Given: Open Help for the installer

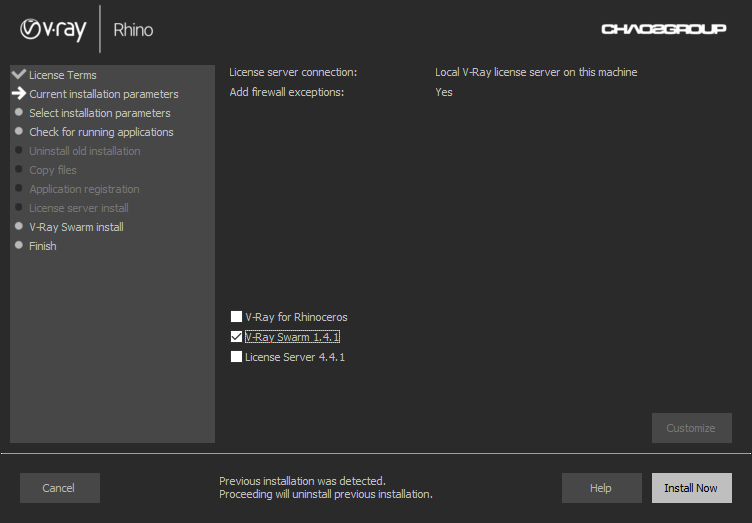Looking at the screenshot, I should [x=601, y=488].
